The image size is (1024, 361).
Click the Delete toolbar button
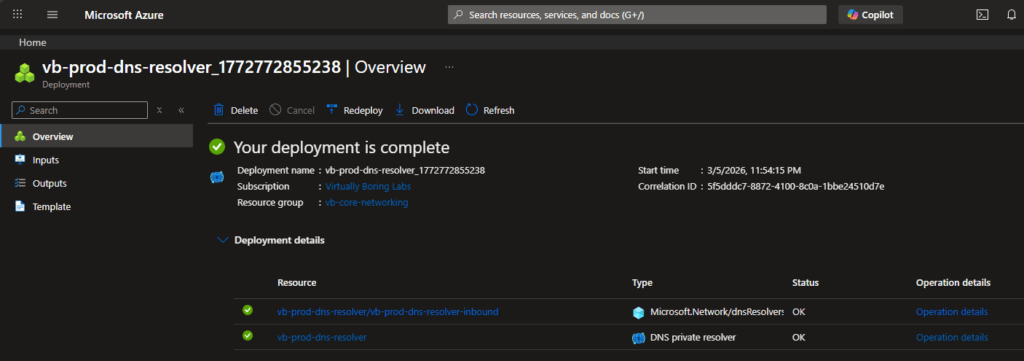tap(236, 110)
